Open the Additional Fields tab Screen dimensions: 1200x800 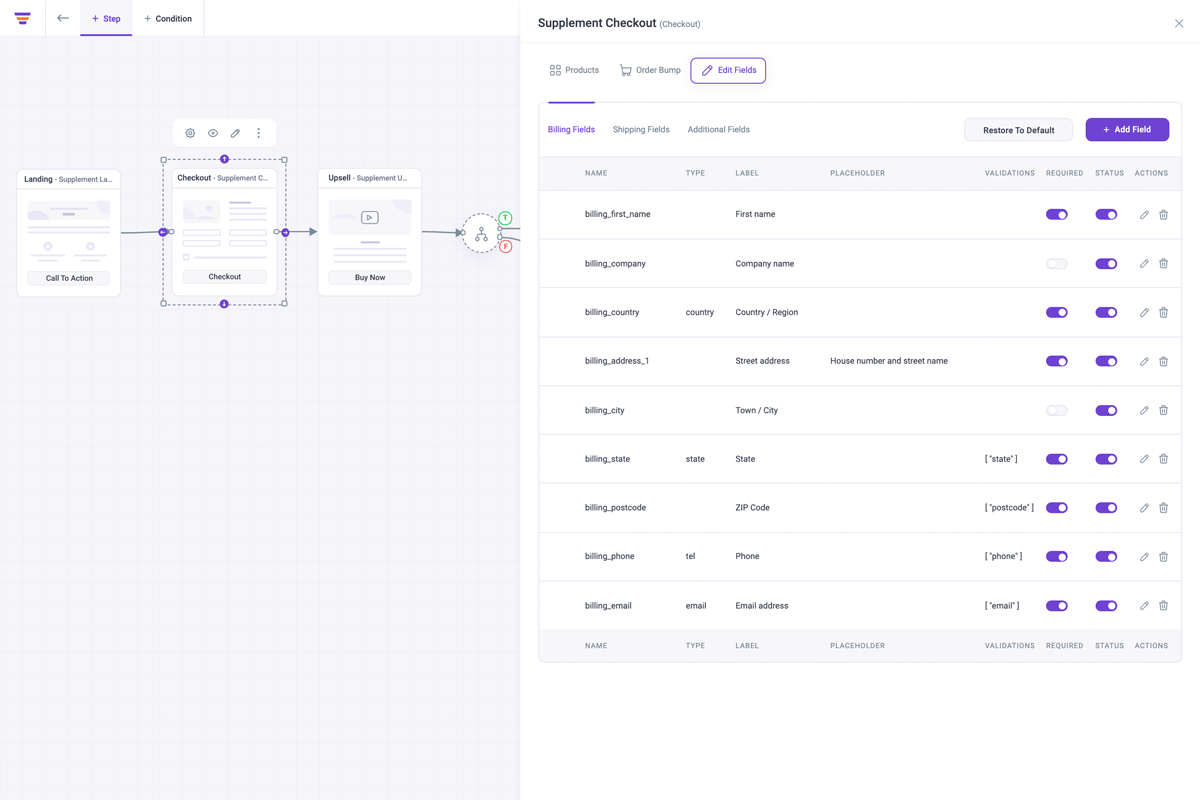pyautogui.click(x=718, y=130)
